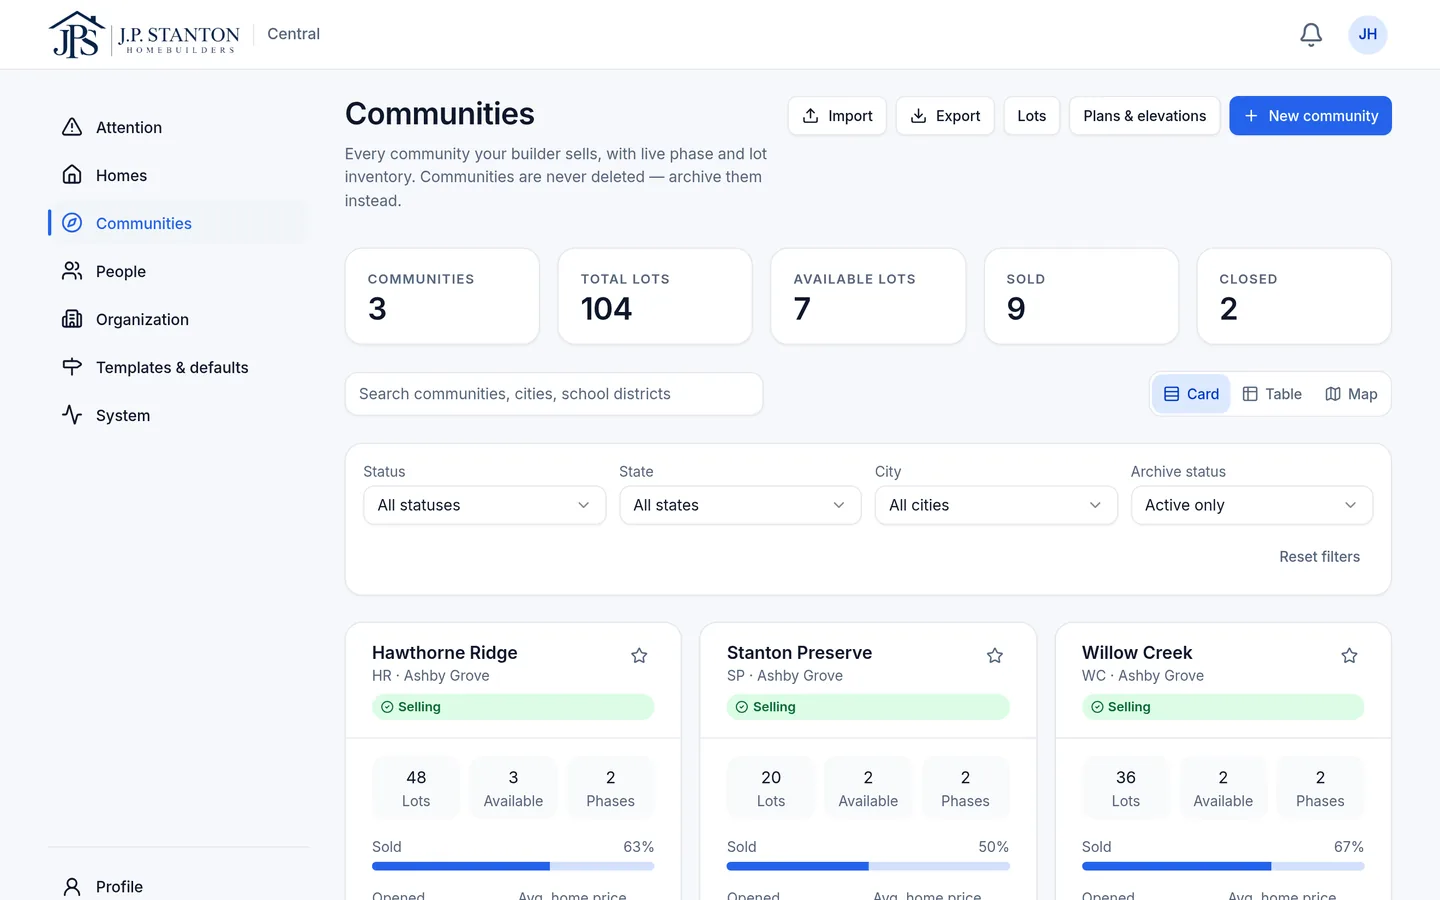The height and width of the screenshot is (900, 1440).
Task: Open Templates & defaults section
Action: pos(178,367)
